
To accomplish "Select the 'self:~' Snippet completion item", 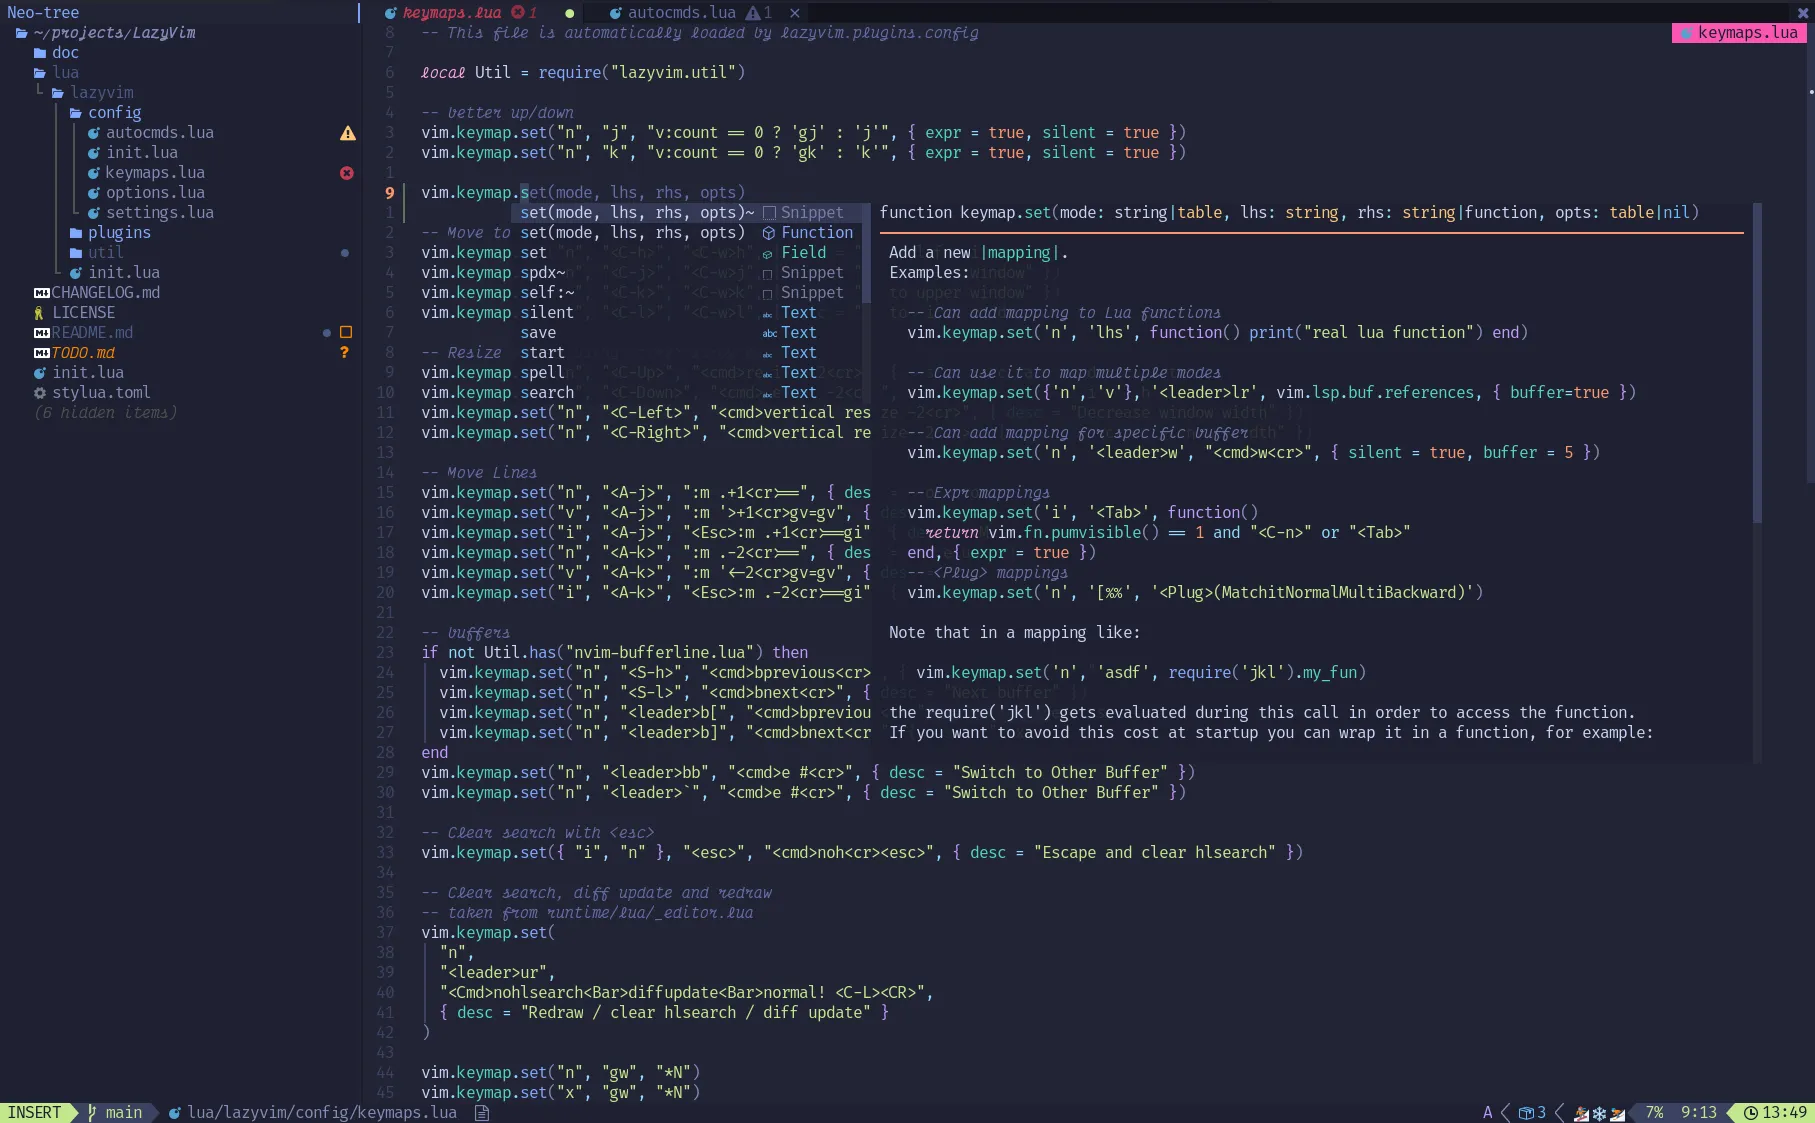I will (685, 293).
